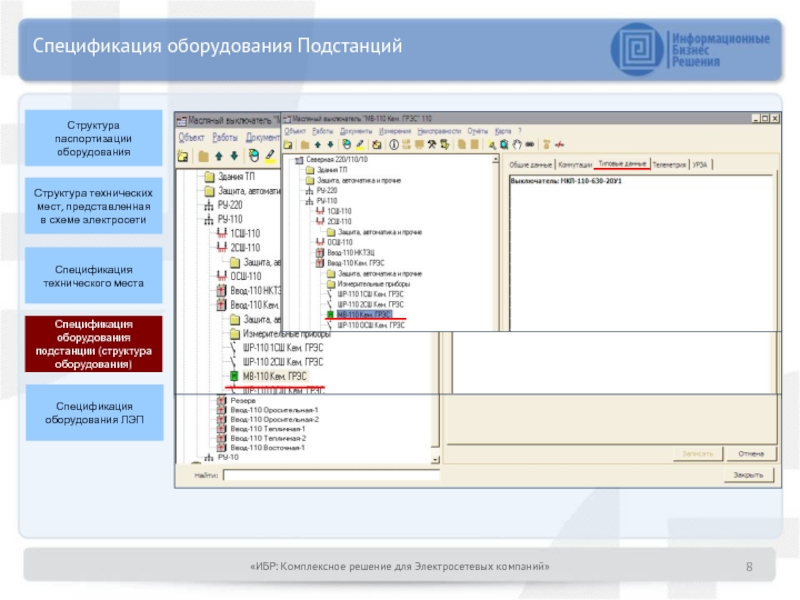This screenshot has height=600, width=800.
Task: Switch to Общие данные tab
Action: (531, 165)
